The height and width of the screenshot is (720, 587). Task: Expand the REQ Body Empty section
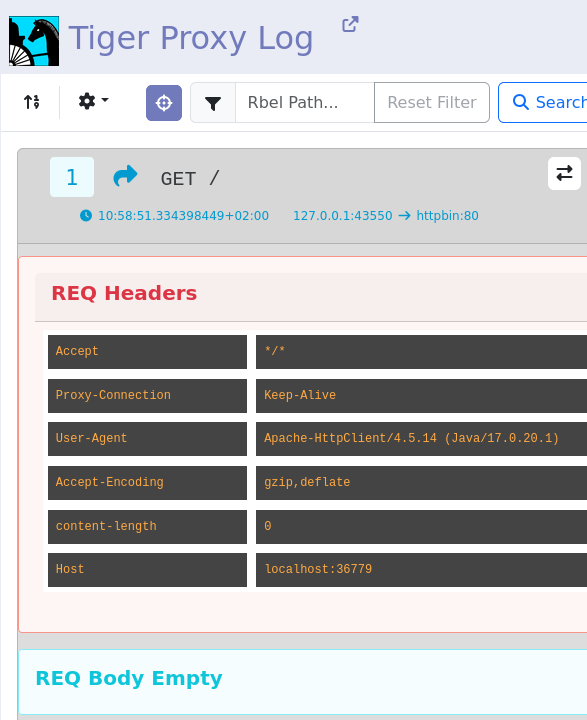(x=129, y=678)
